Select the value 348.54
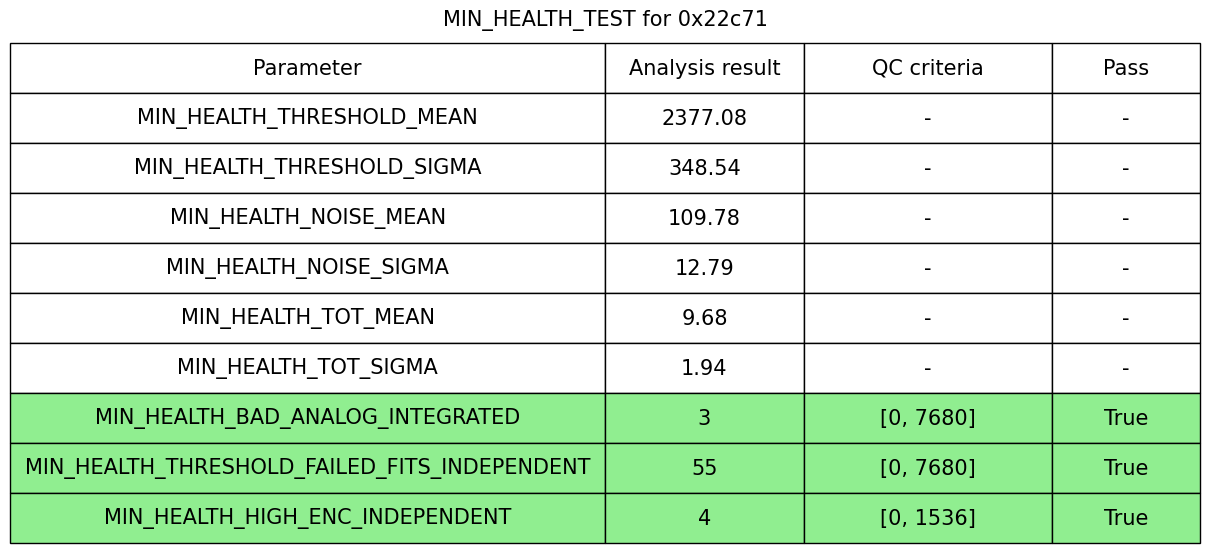 tap(704, 168)
